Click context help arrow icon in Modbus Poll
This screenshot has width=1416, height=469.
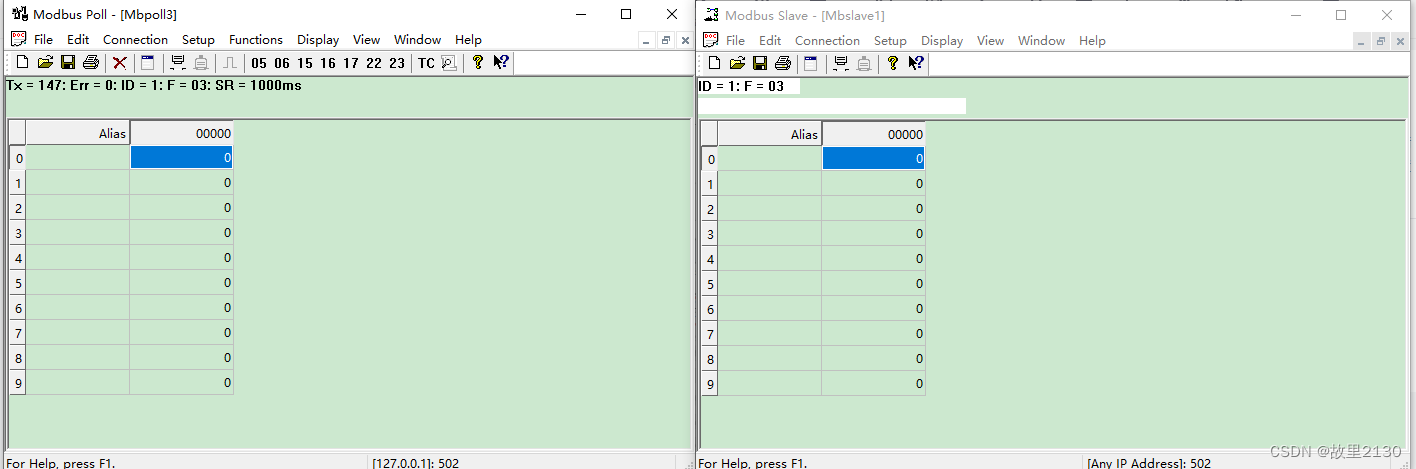click(501, 63)
